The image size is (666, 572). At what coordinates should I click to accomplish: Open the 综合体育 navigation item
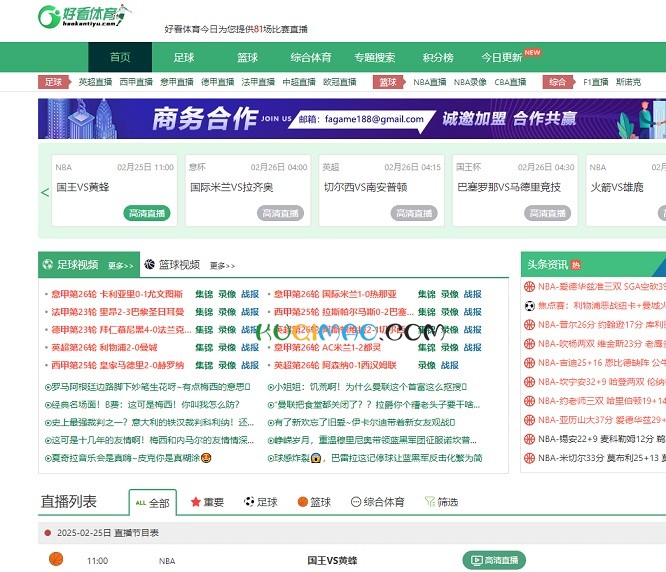tap(311, 57)
